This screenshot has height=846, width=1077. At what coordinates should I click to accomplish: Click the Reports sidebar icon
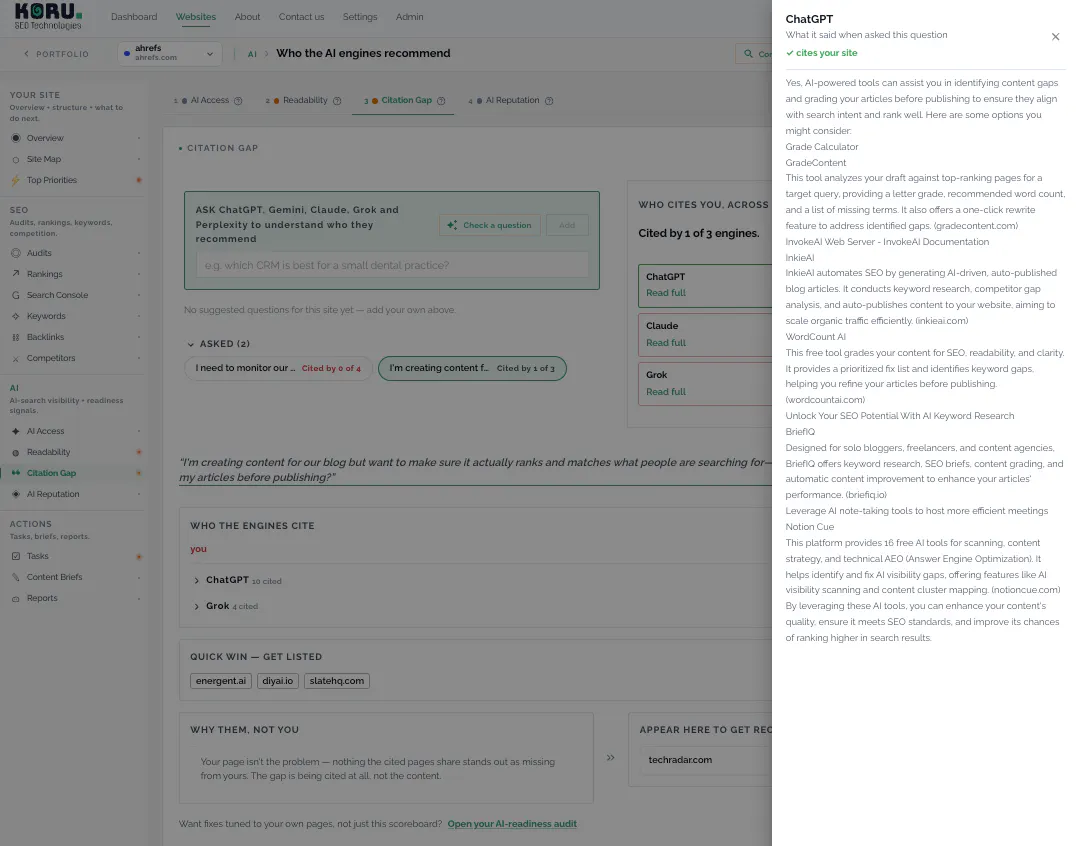point(16,599)
